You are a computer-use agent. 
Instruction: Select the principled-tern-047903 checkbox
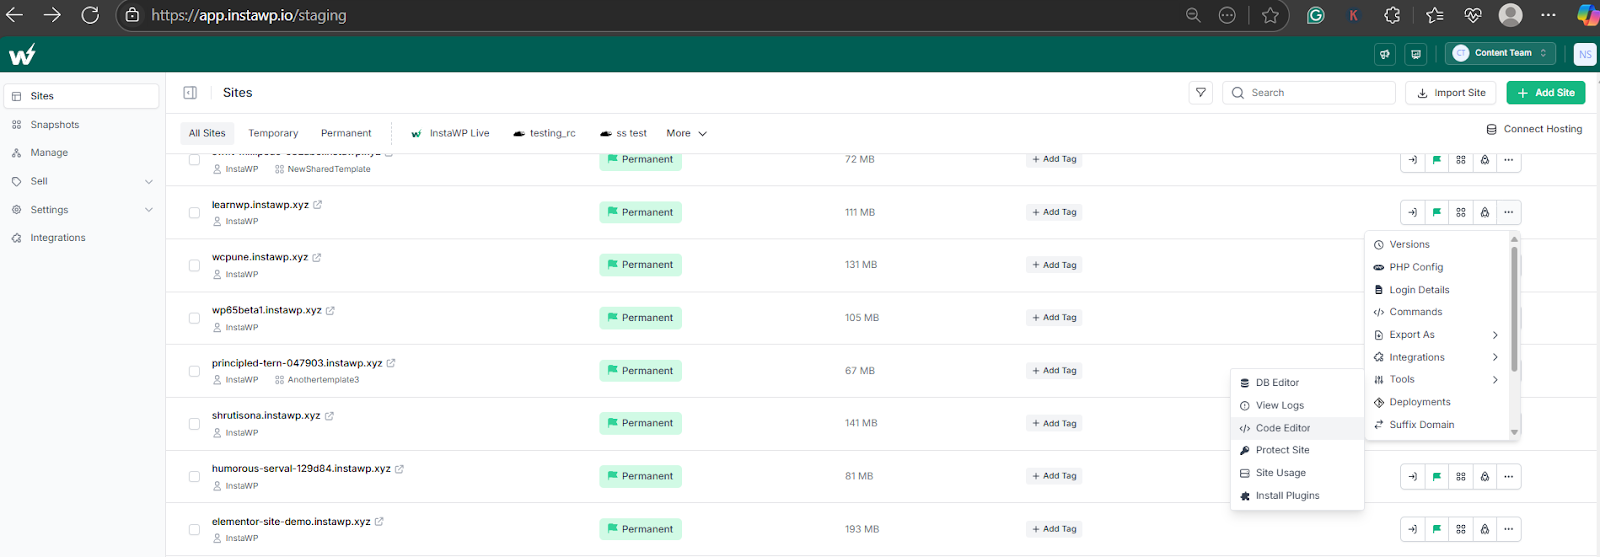click(x=194, y=371)
